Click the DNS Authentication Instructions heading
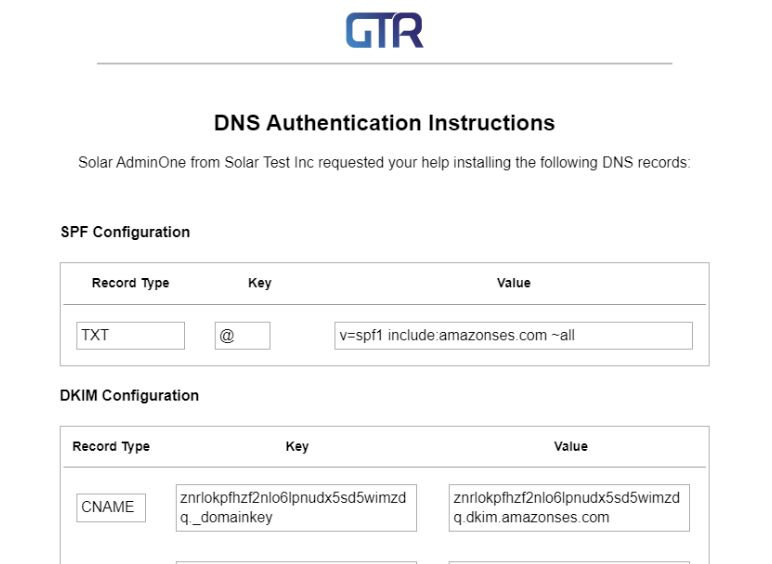The height and width of the screenshot is (564, 772). [x=384, y=124]
